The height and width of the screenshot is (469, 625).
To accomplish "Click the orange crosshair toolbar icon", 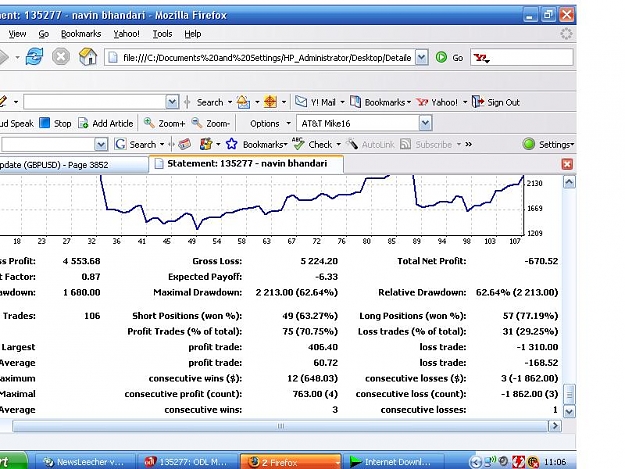I will click(270, 102).
